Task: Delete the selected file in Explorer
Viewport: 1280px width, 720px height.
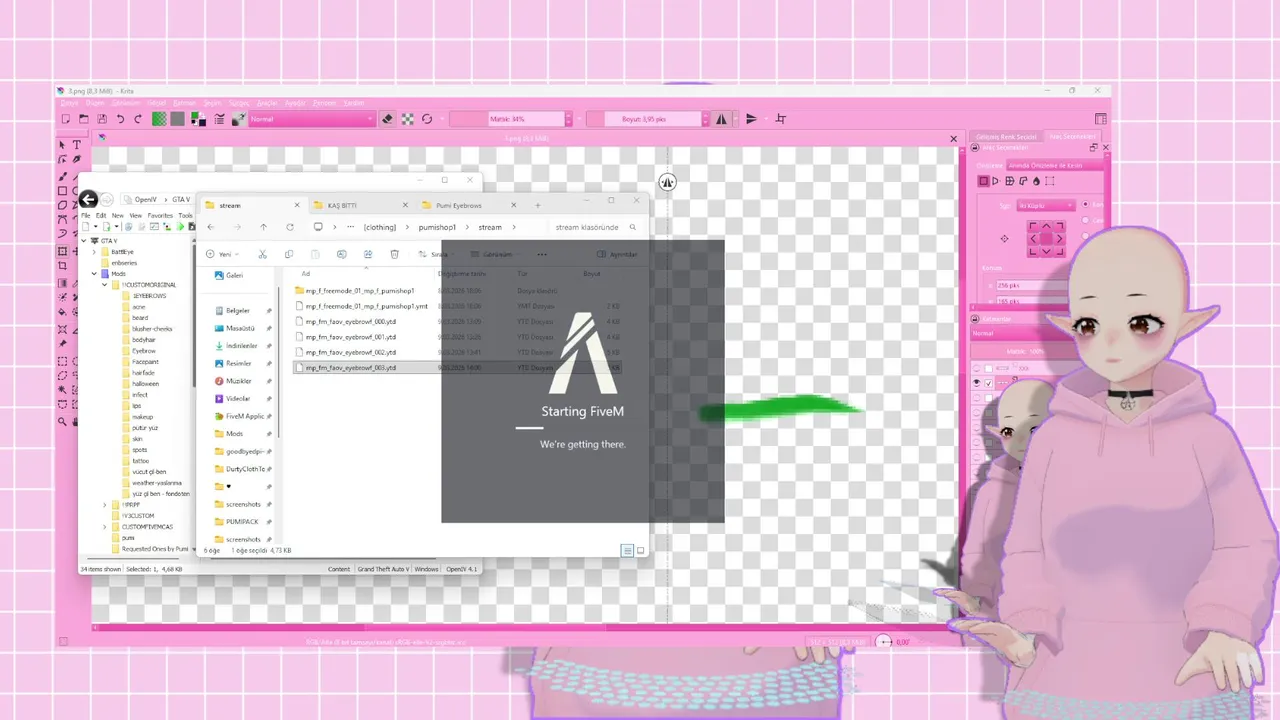Action: [x=394, y=254]
